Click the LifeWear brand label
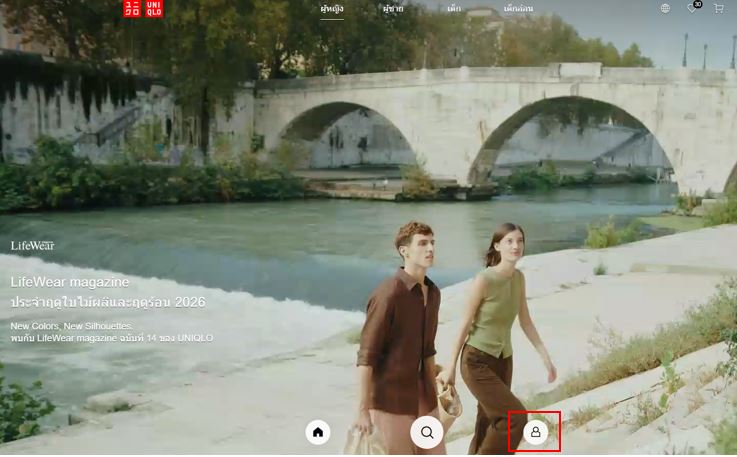The image size is (737, 457). pyautogui.click(x=32, y=245)
